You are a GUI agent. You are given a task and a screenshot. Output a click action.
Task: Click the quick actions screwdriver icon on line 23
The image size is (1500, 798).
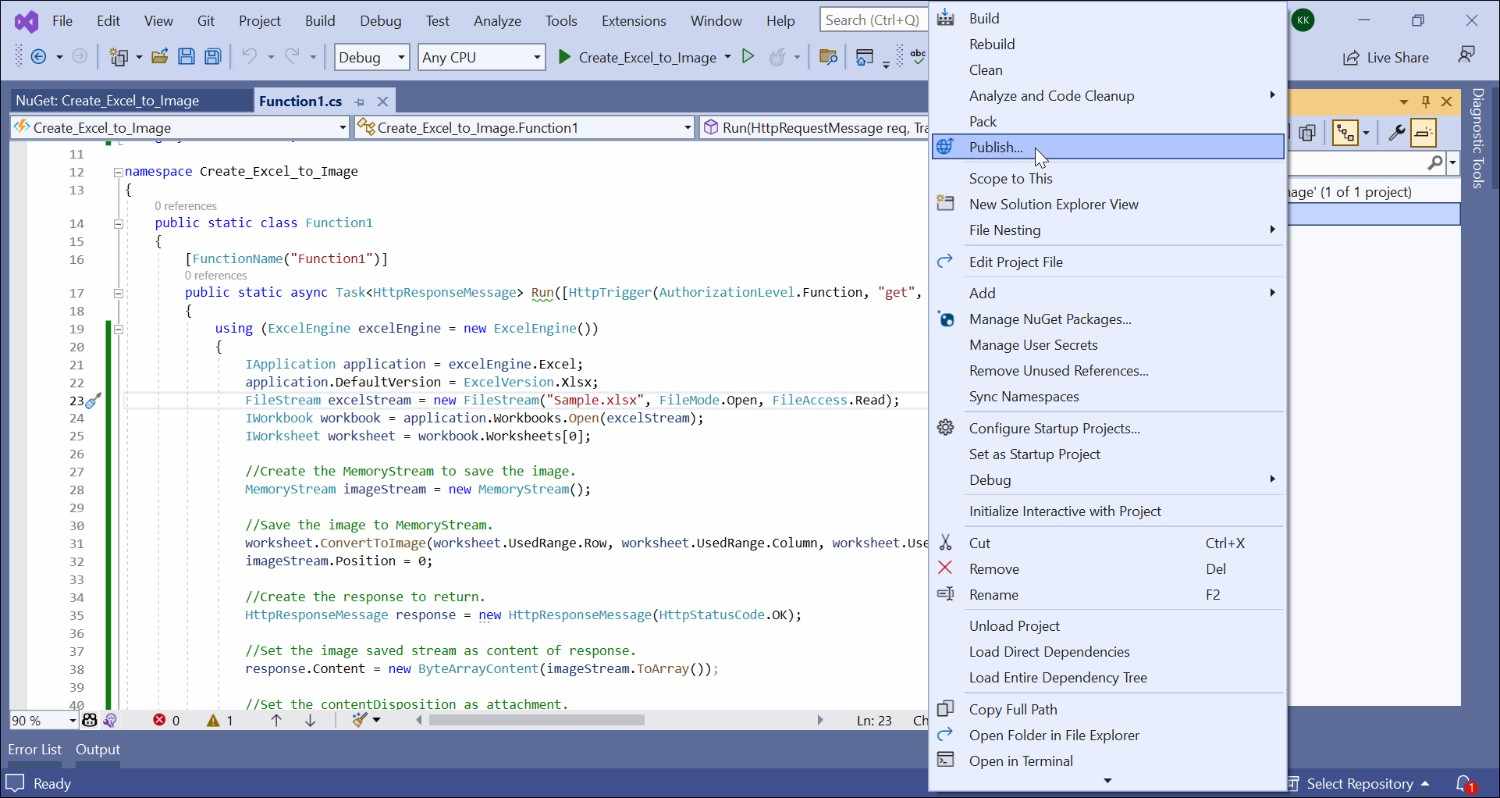pyautogui.click(x=93, y=400)
